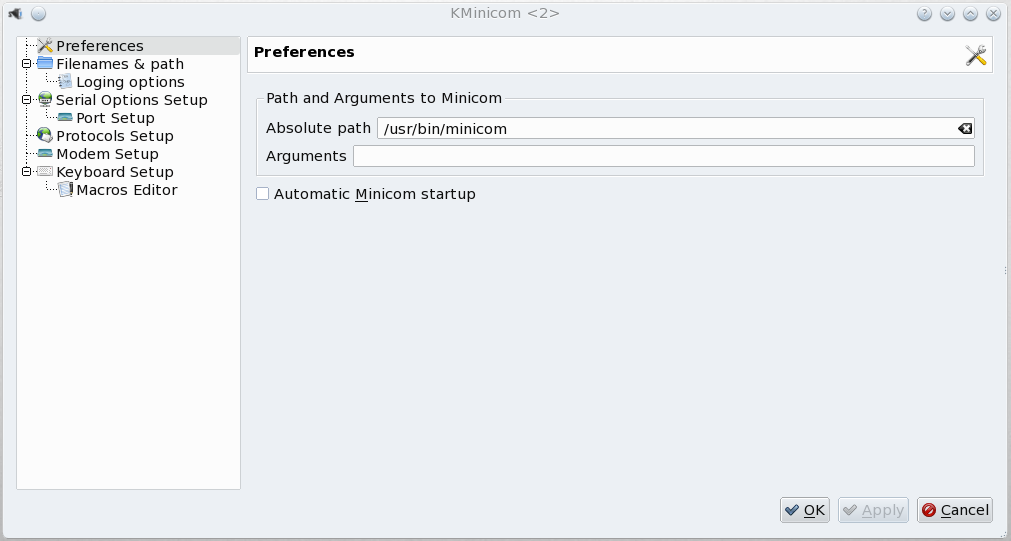Collapse the Keyboard Setup tree node

click(26, 172)
